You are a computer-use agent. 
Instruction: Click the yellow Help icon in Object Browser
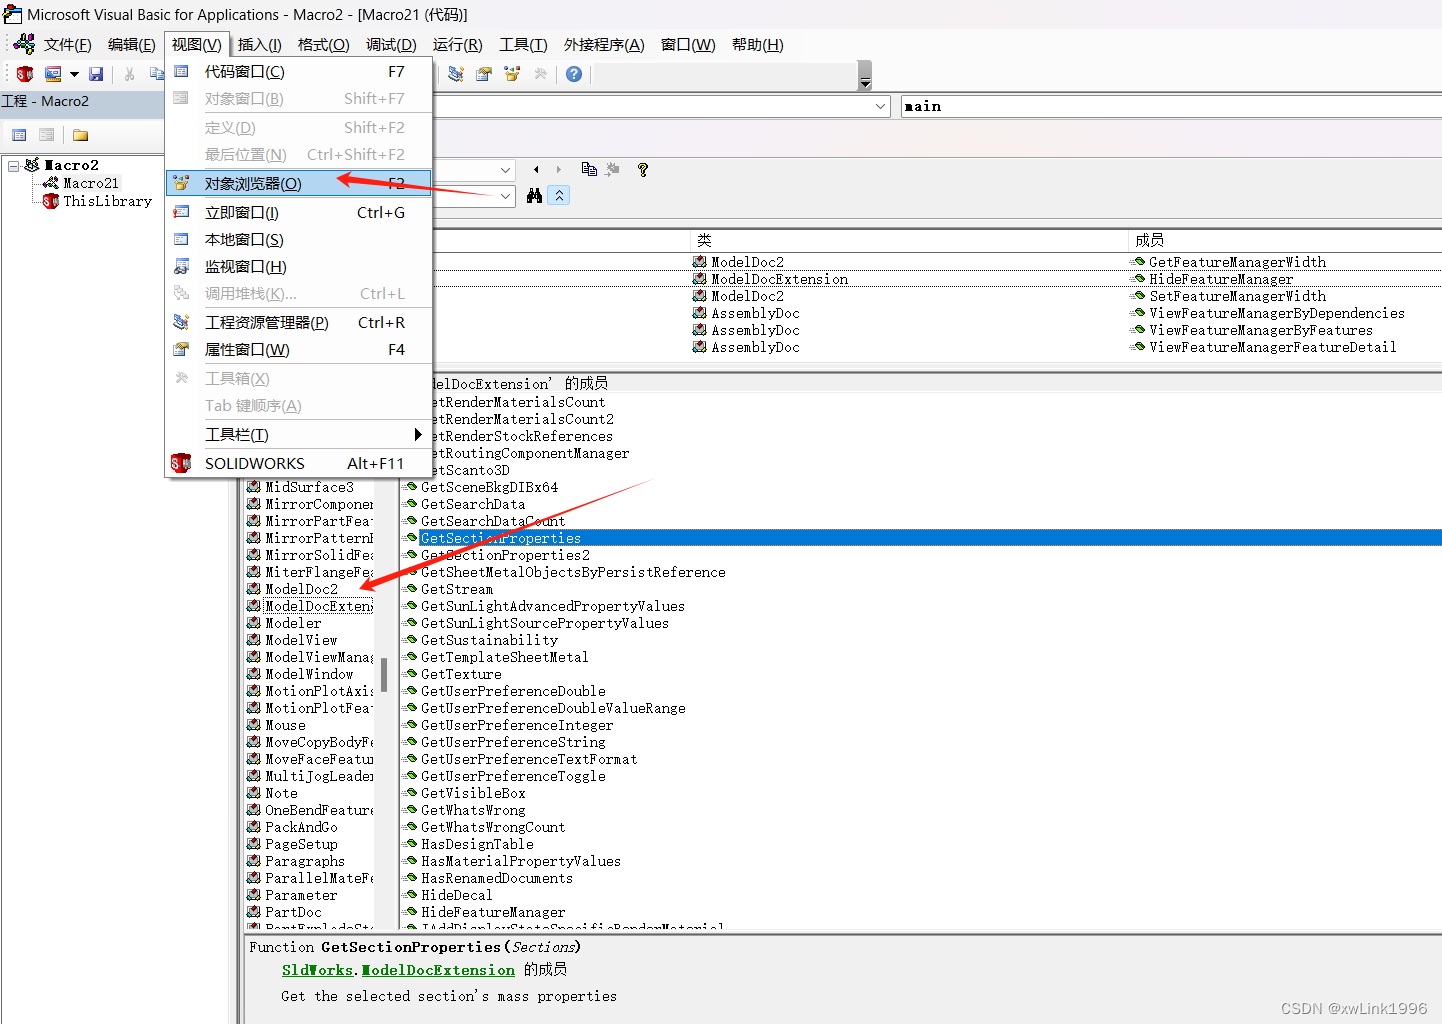tap(643, 170)
